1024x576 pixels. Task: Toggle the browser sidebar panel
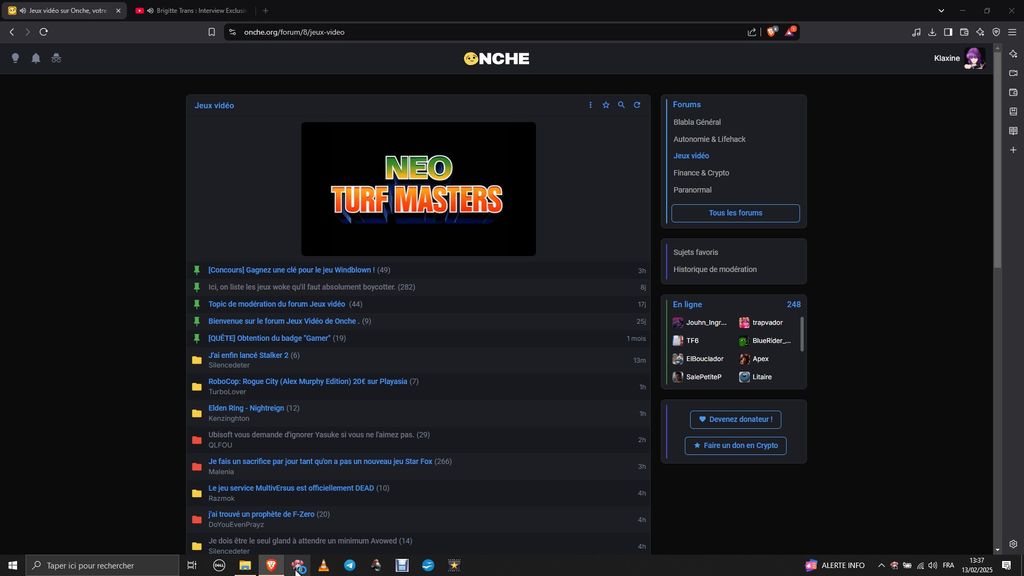(x=948, y=32)
